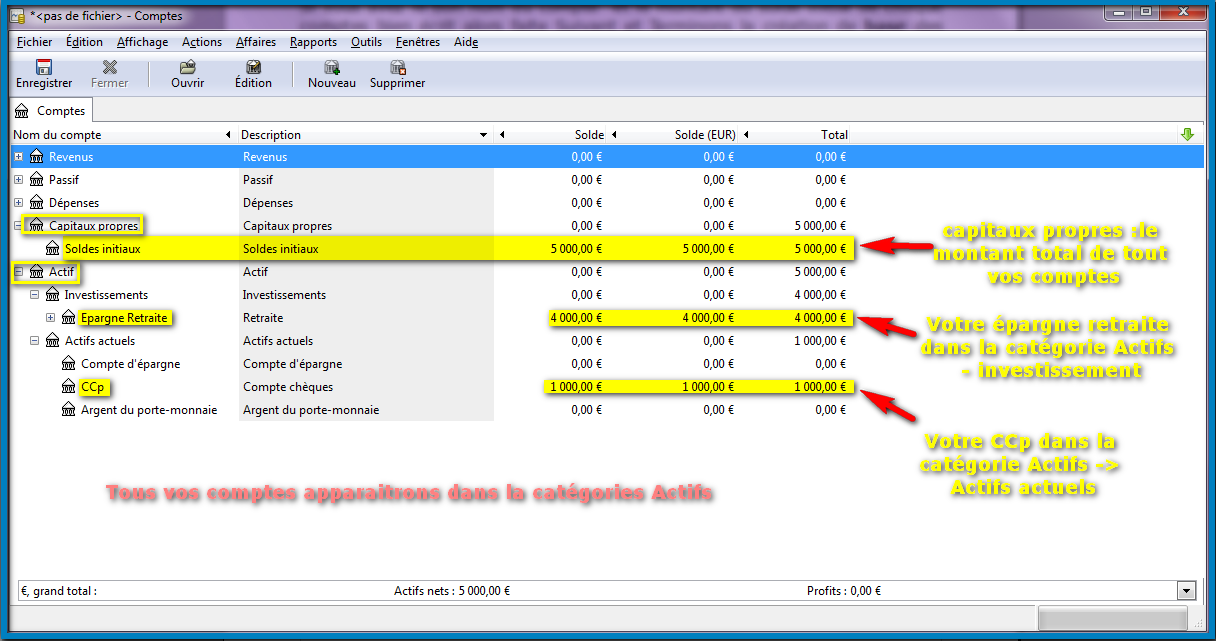Click the bank icon beside CCp

[69, 387]
